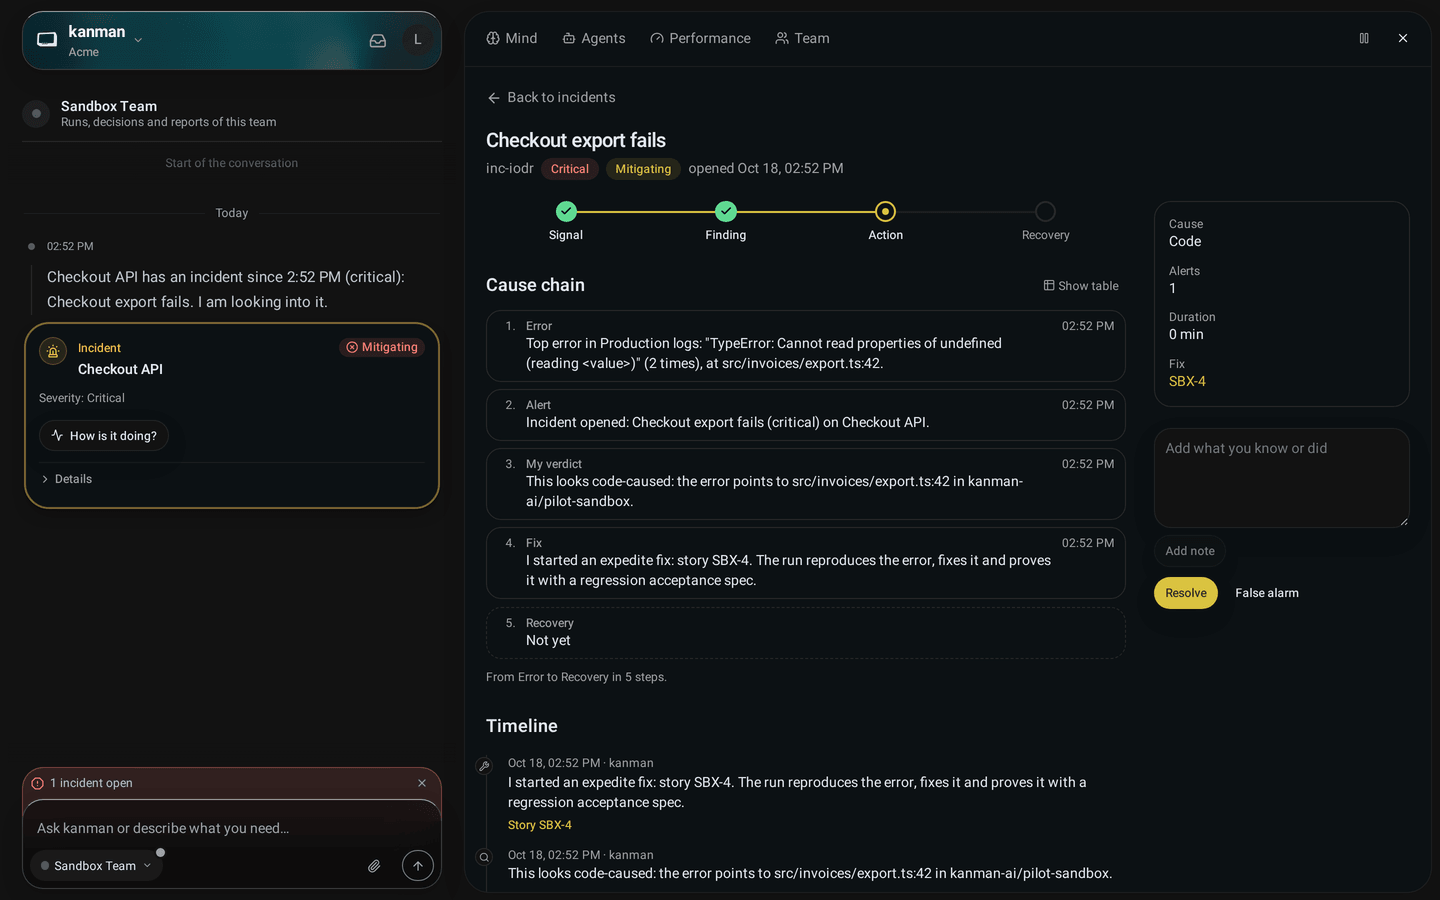Send the message with the arrow button
The image size is (1440, 900).
click(418, 866)
